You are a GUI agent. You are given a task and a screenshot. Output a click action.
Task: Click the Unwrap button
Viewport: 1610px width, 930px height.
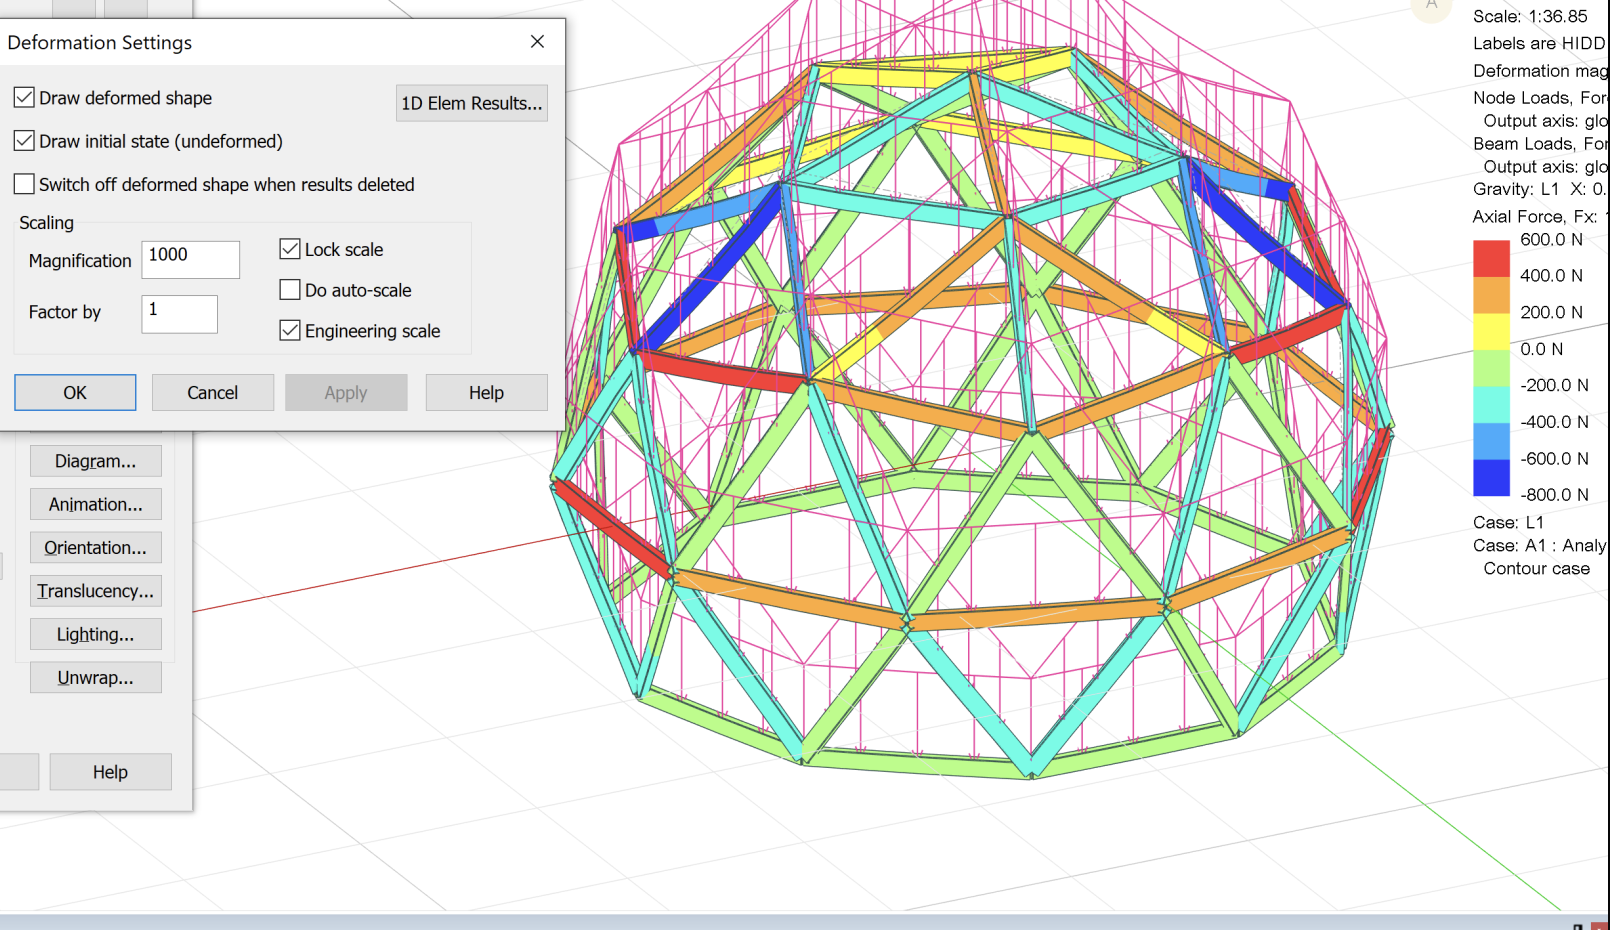tap(95, 677)
